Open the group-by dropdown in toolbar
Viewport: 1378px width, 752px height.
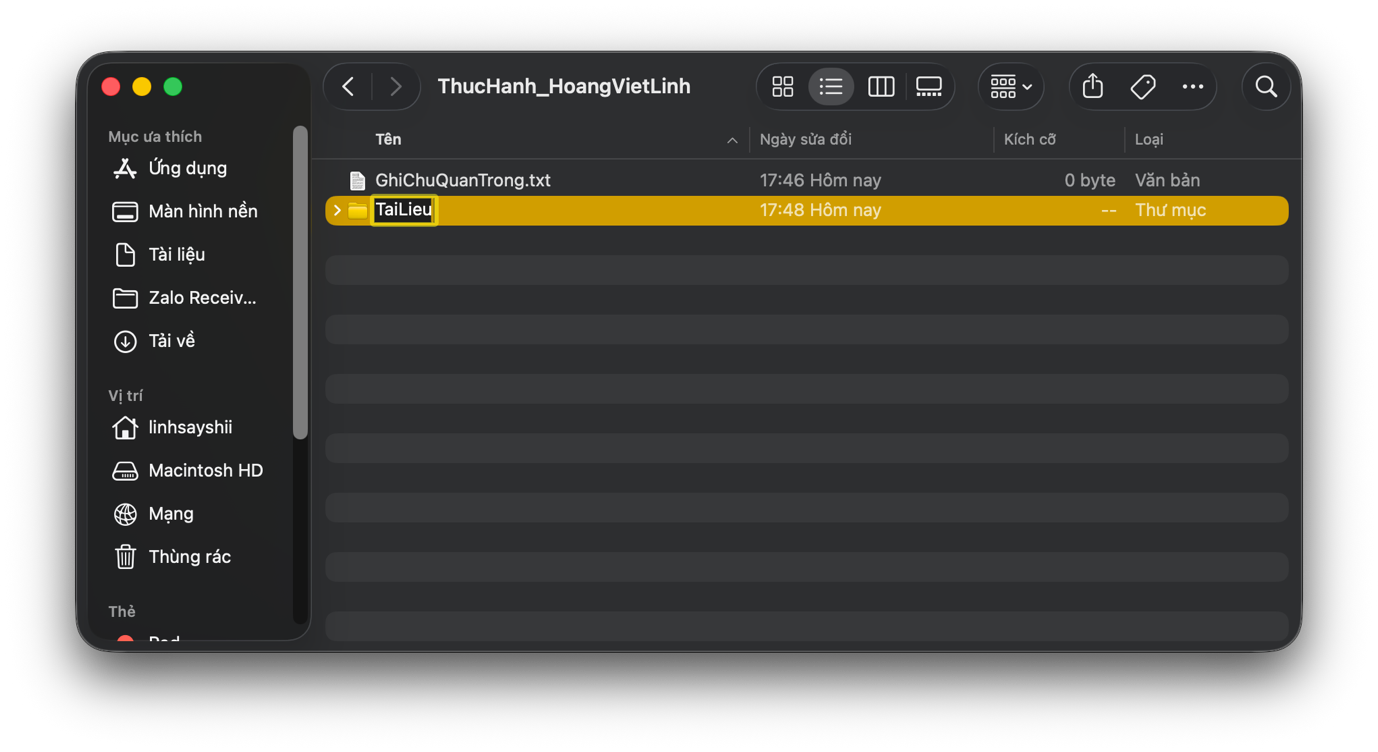point(1011,87)
